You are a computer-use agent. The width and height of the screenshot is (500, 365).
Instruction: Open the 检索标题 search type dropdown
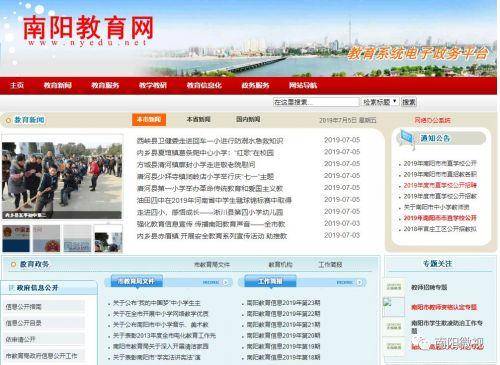[380, 102]
